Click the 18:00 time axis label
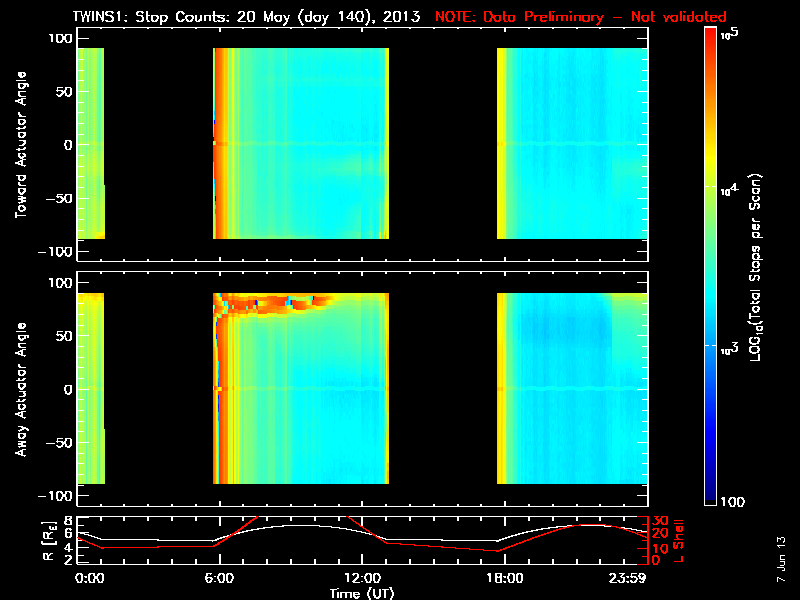The image size is (800, 600). coord(505,578)
